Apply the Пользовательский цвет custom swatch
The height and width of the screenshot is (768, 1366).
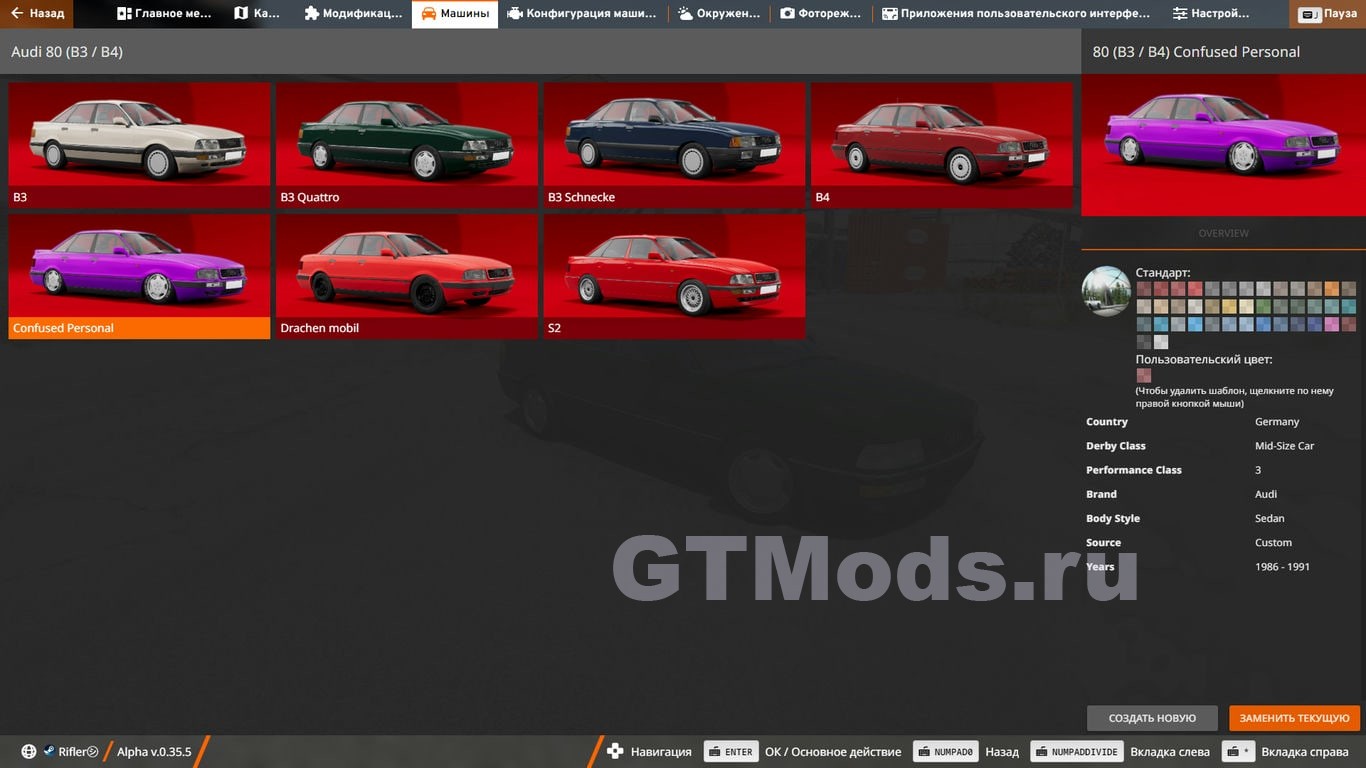click(1144, 376)
